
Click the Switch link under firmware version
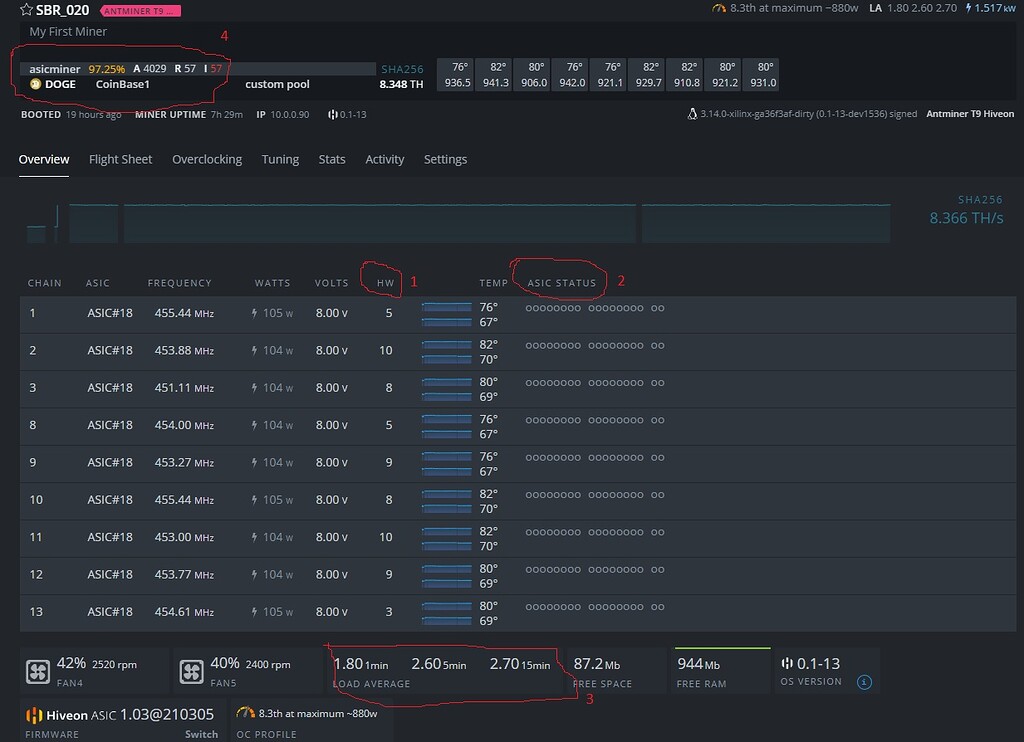[x=201, y=733]
